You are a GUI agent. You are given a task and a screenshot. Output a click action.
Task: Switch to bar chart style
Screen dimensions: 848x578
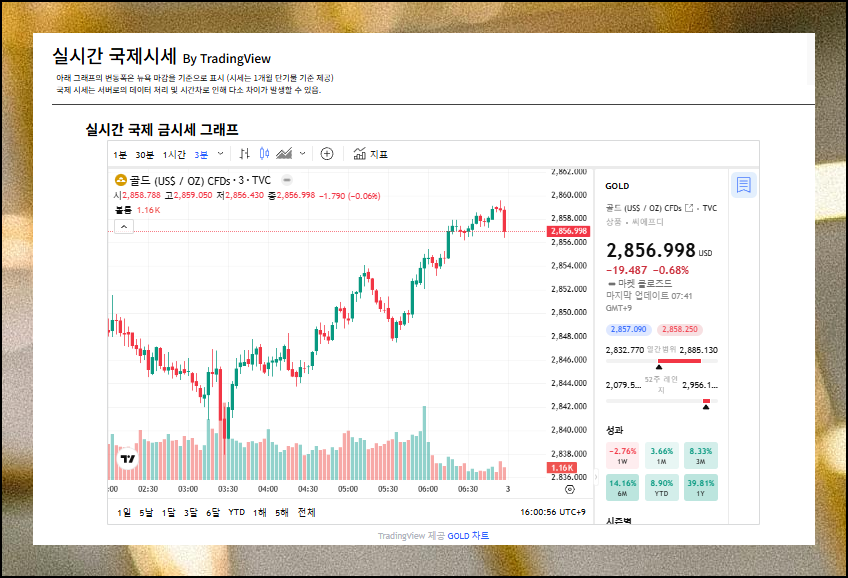click(x=244, y=154)
